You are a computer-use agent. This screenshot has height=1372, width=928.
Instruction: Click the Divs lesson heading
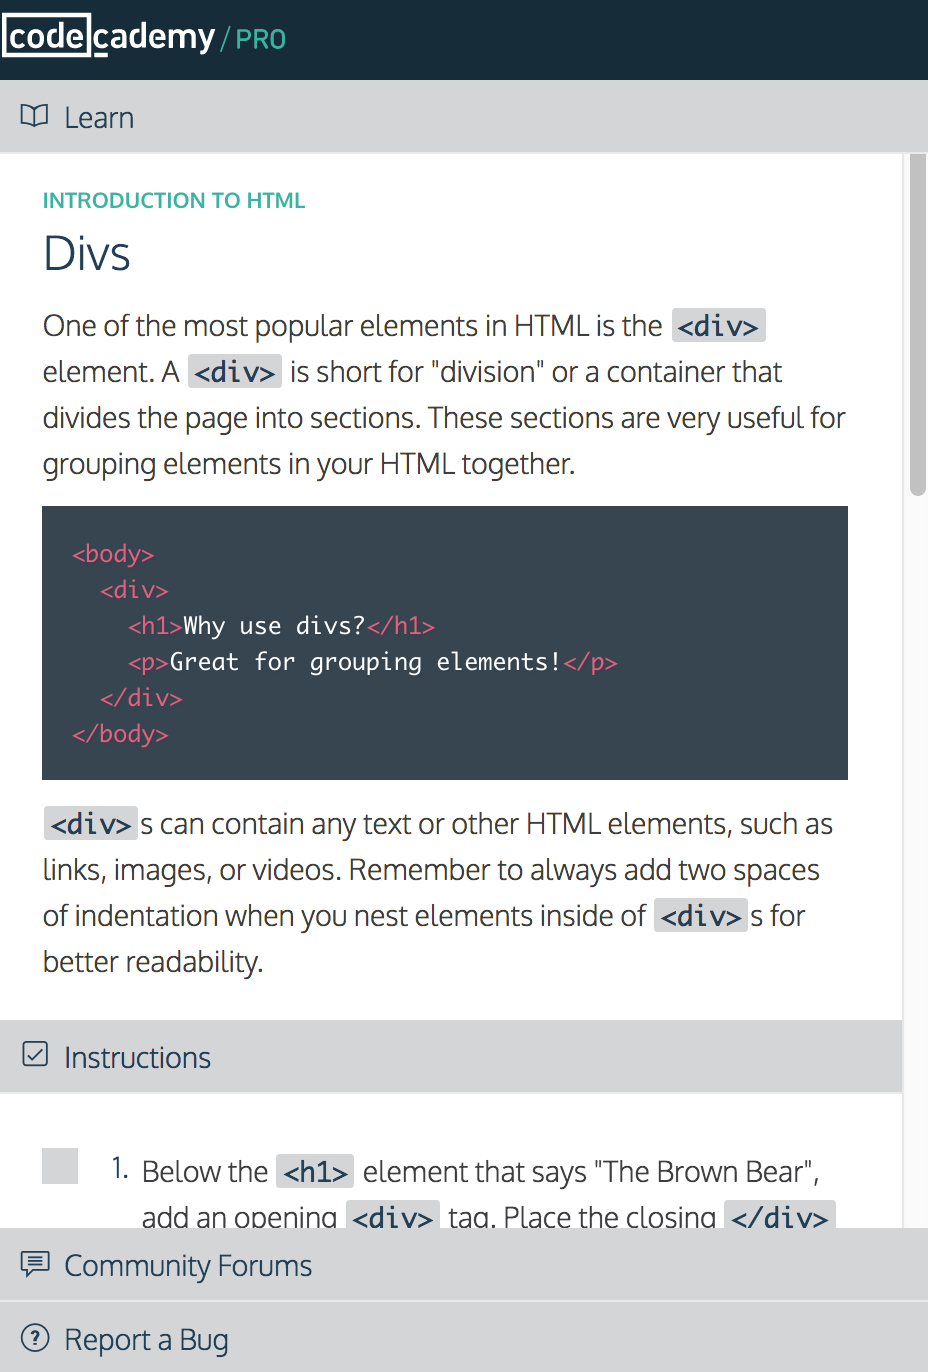[x=87, y=254]
